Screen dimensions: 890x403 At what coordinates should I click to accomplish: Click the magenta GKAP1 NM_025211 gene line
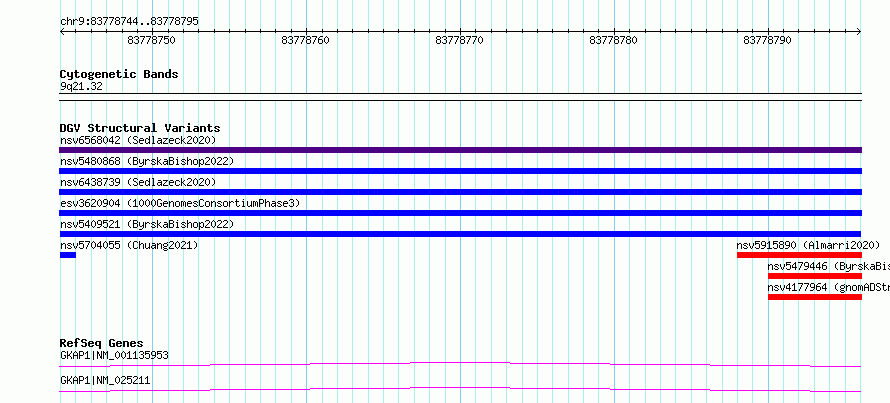pyautogui.click(x=460, y=389)
